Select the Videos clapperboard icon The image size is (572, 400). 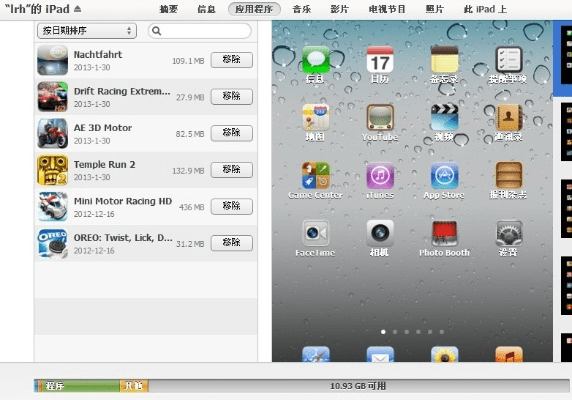click(x=444, y=117)
